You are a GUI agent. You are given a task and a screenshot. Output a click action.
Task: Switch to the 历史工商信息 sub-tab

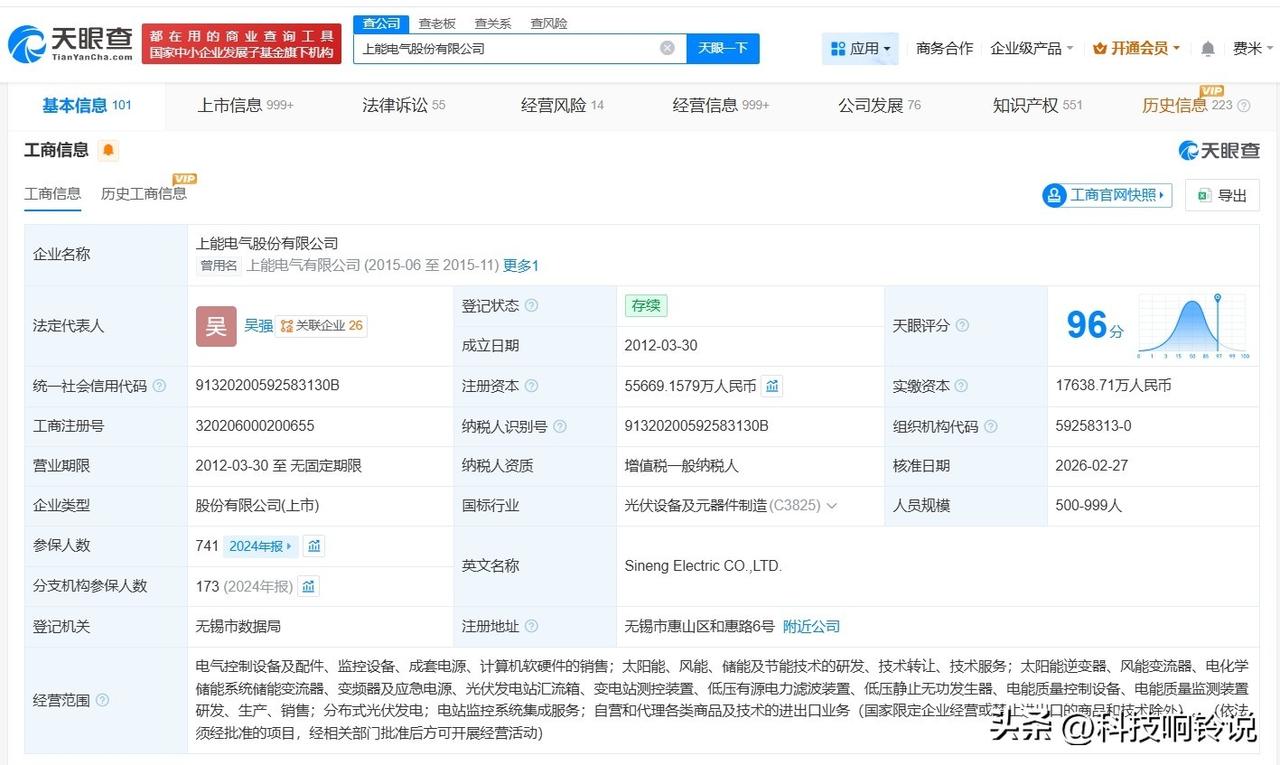coord(144,194)
